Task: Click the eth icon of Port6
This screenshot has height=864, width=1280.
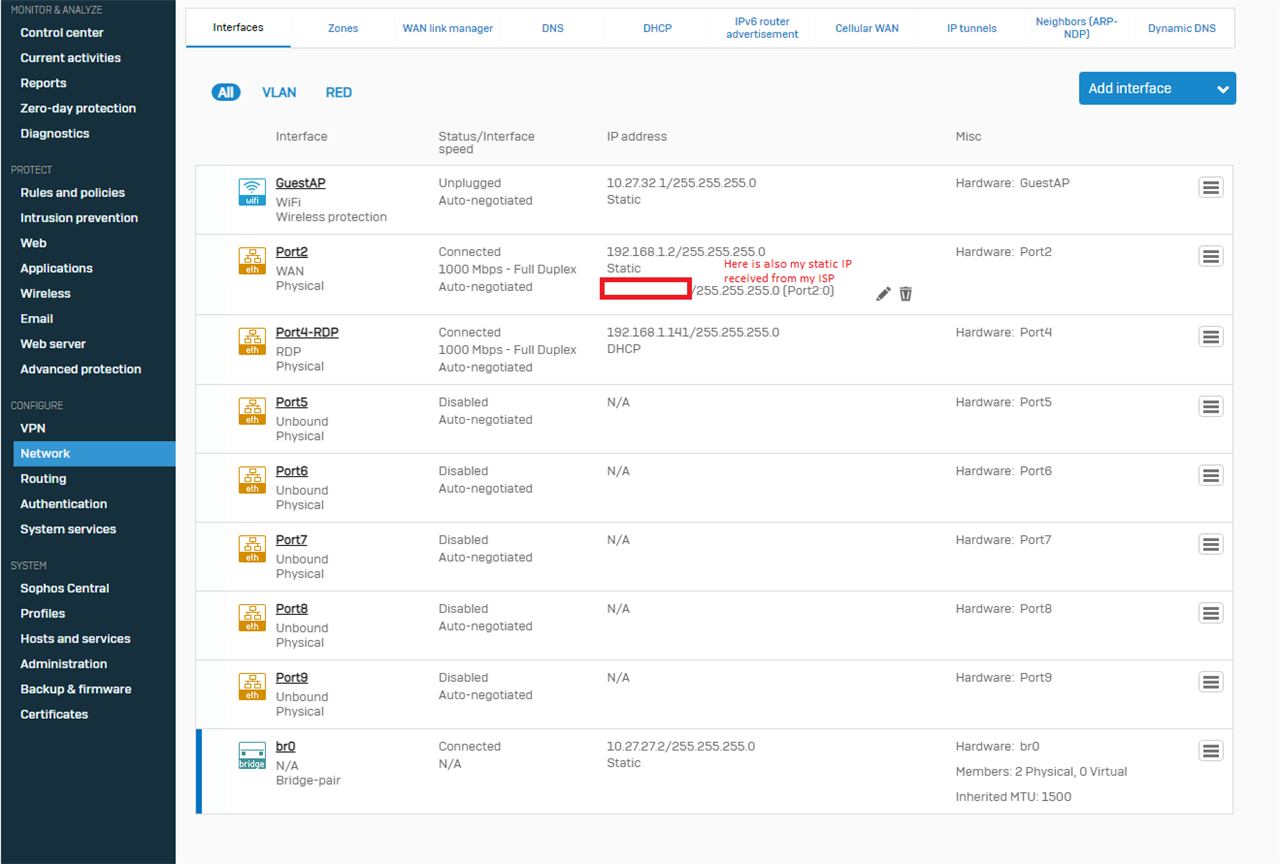Action: point(252,479)
